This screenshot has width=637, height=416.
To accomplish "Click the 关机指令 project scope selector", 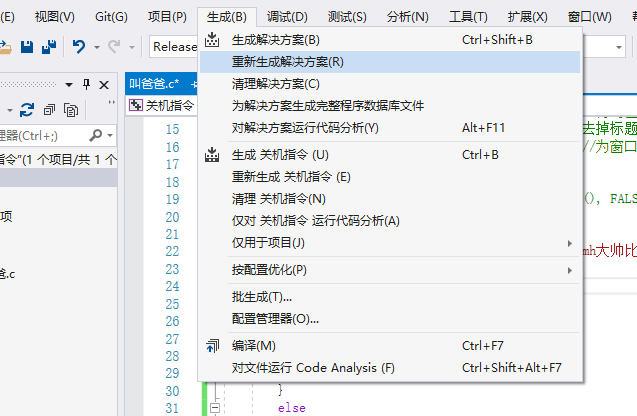I will (161, 106).
